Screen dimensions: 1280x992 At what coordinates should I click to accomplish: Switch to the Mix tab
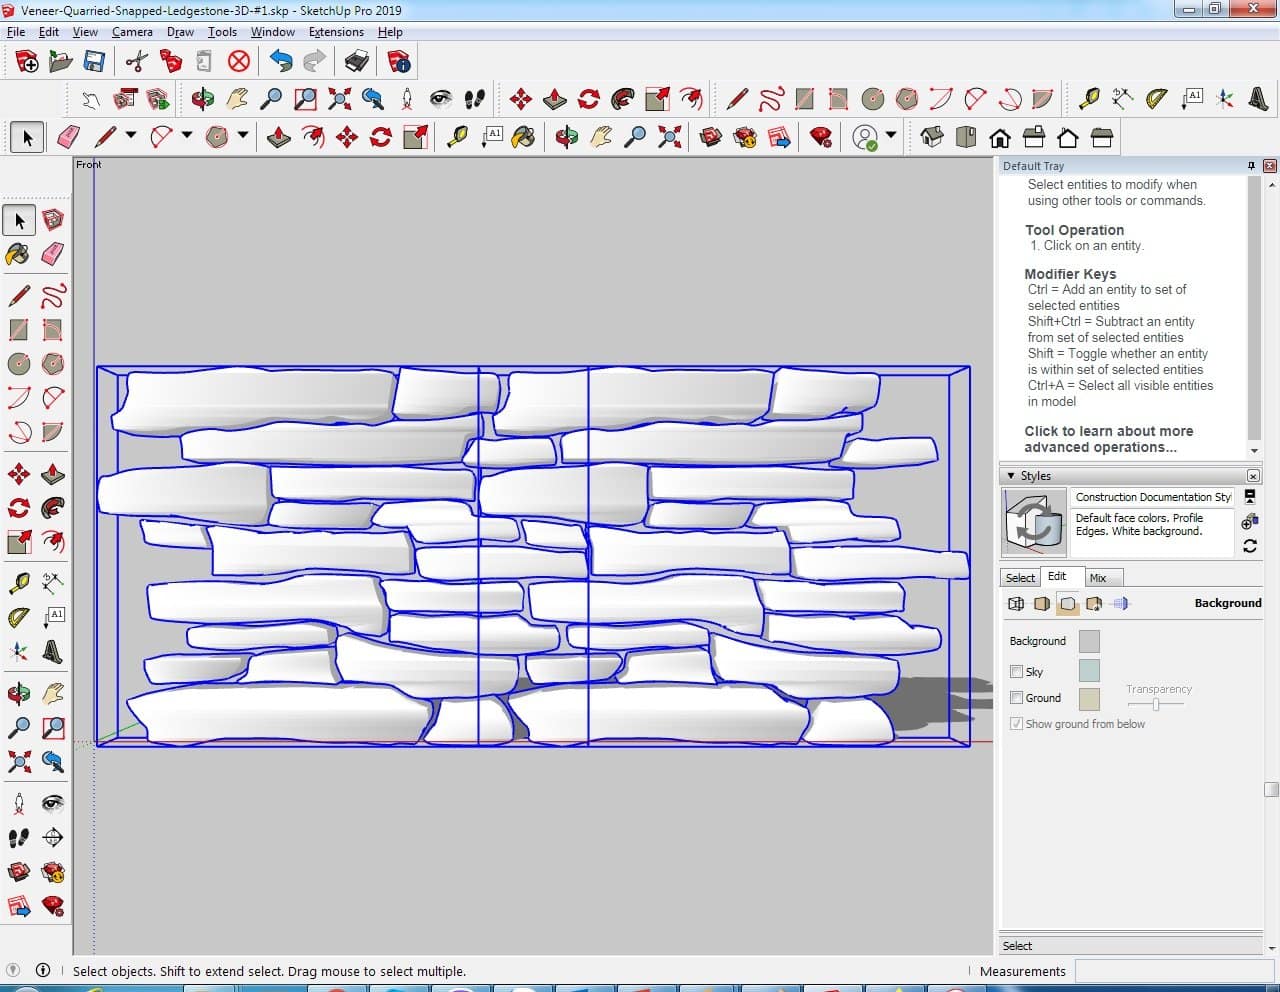click(1098, 578)
